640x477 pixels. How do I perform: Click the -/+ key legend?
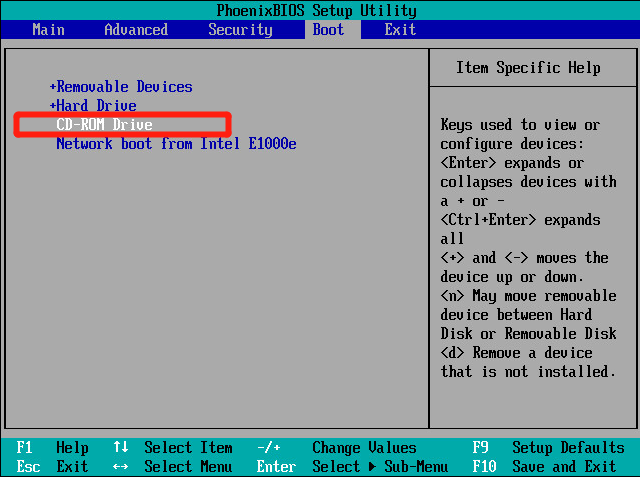(269, 448)
